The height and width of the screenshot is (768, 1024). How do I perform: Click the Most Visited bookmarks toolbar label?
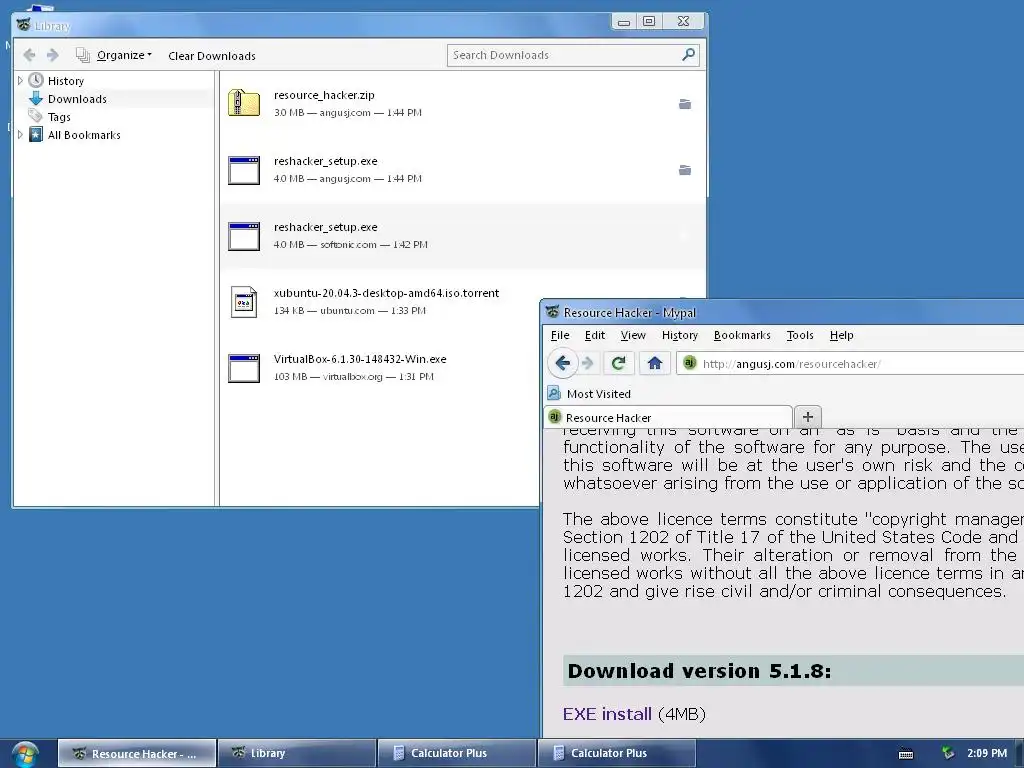(598, 394)
